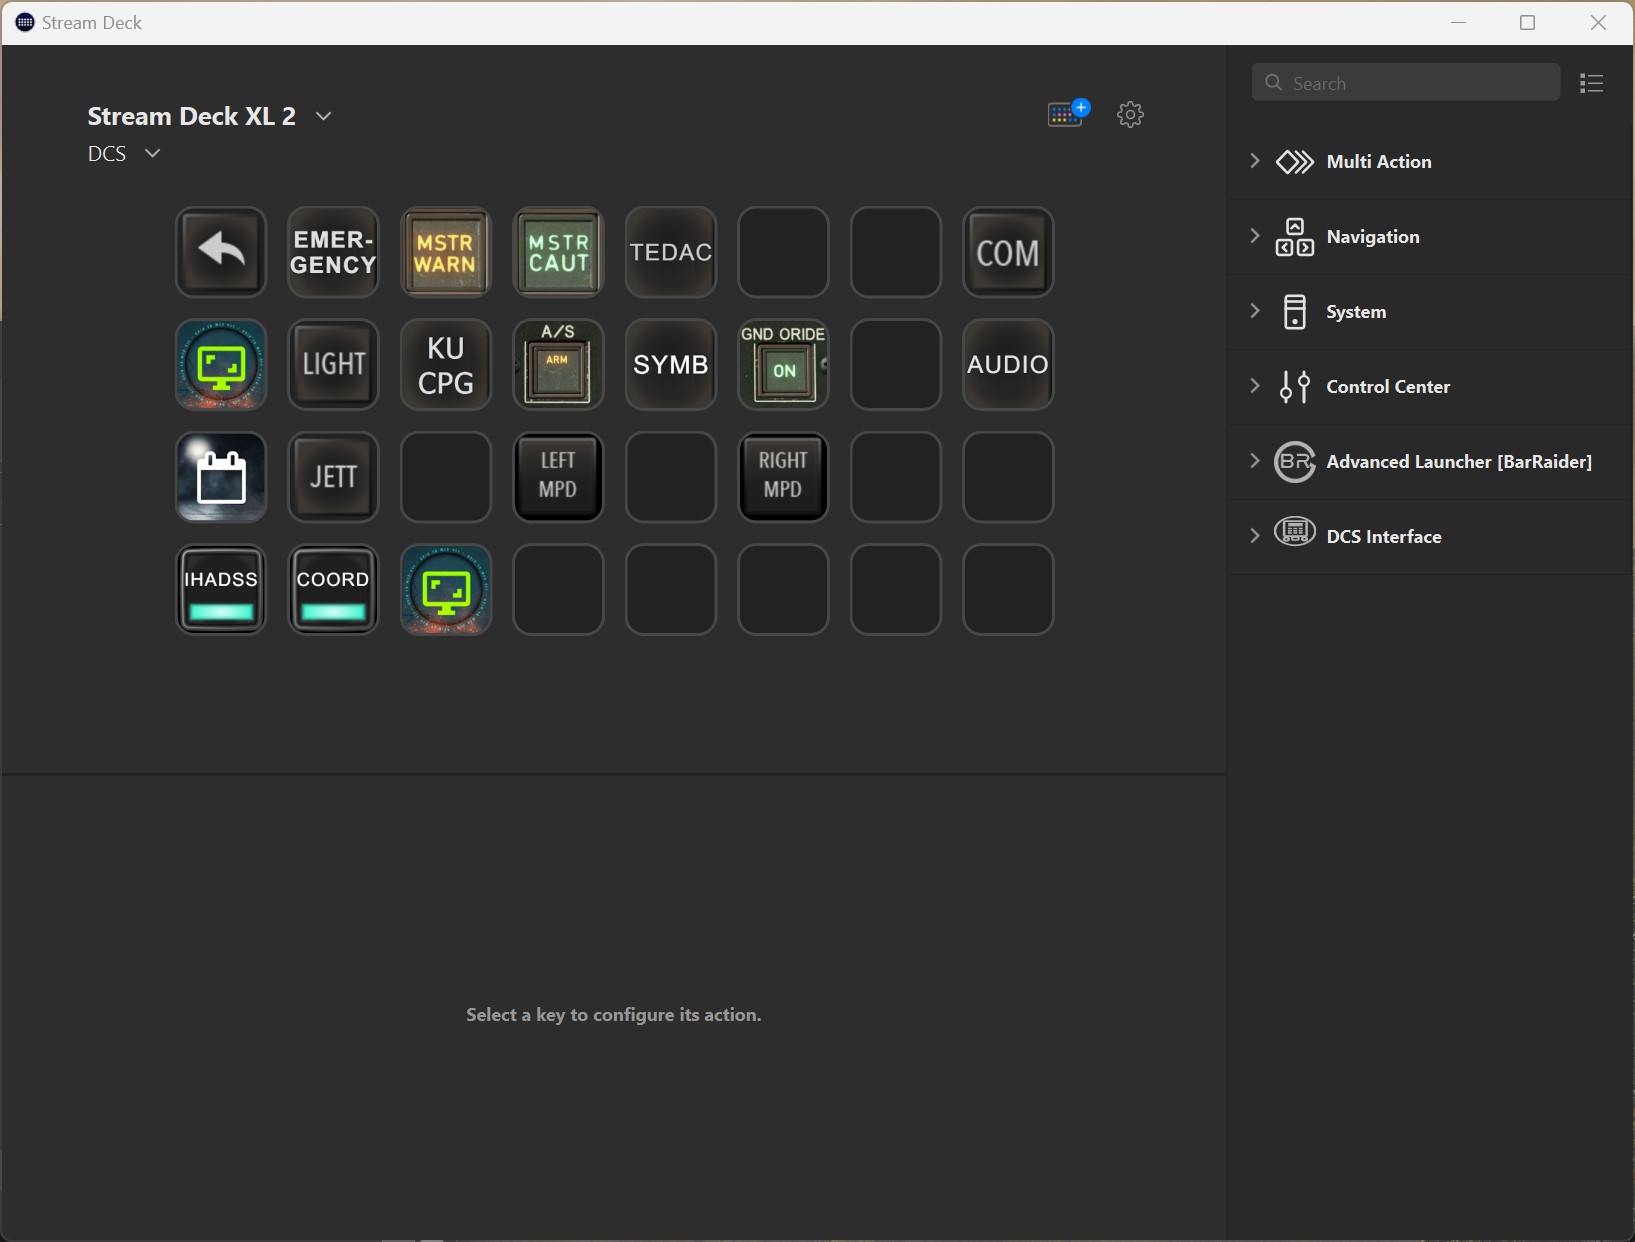The image size is (1635, 1242).
Task: Click the EMERGENCY key
Action: click(333, 252)
